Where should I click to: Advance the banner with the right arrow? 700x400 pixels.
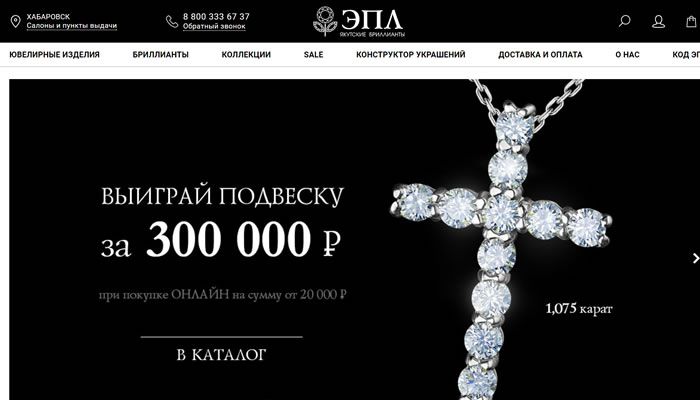tap(695, 258)
